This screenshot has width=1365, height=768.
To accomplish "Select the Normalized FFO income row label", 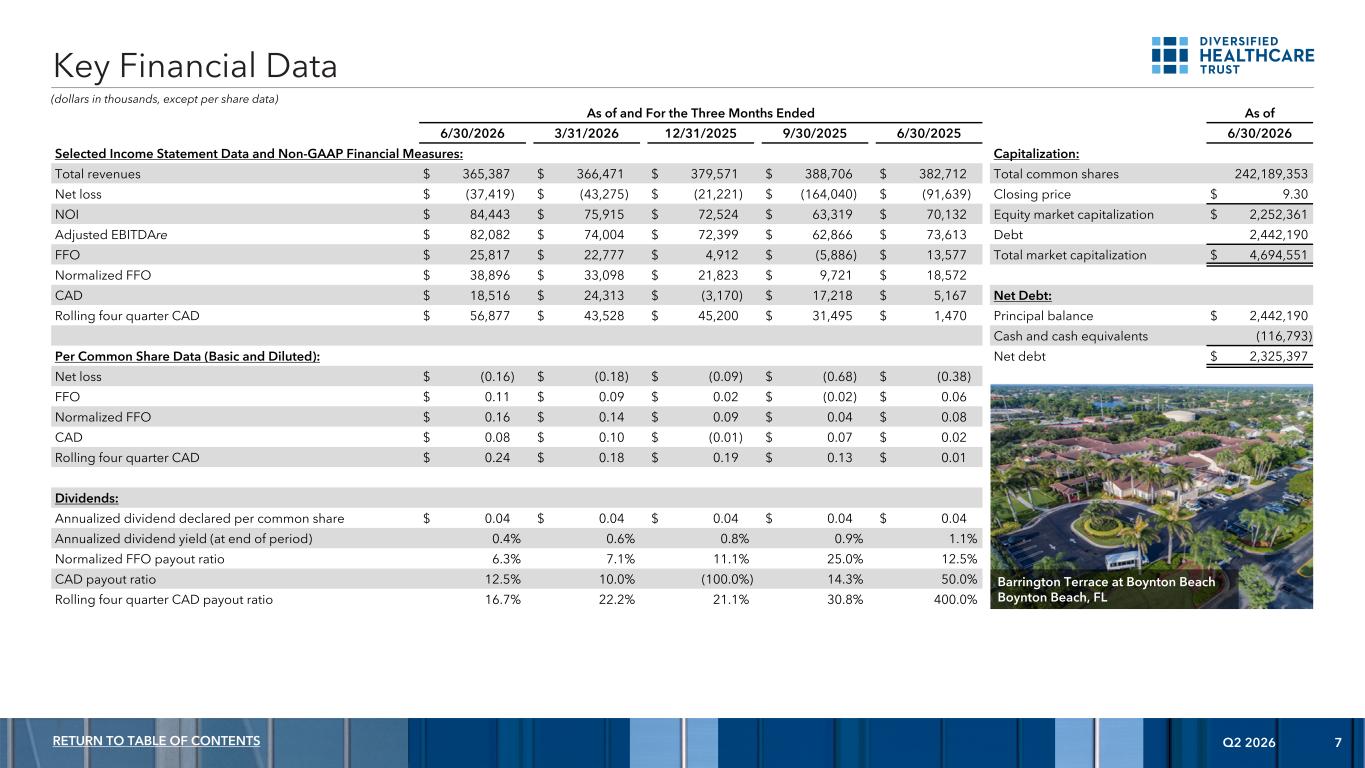I will 103,276.
